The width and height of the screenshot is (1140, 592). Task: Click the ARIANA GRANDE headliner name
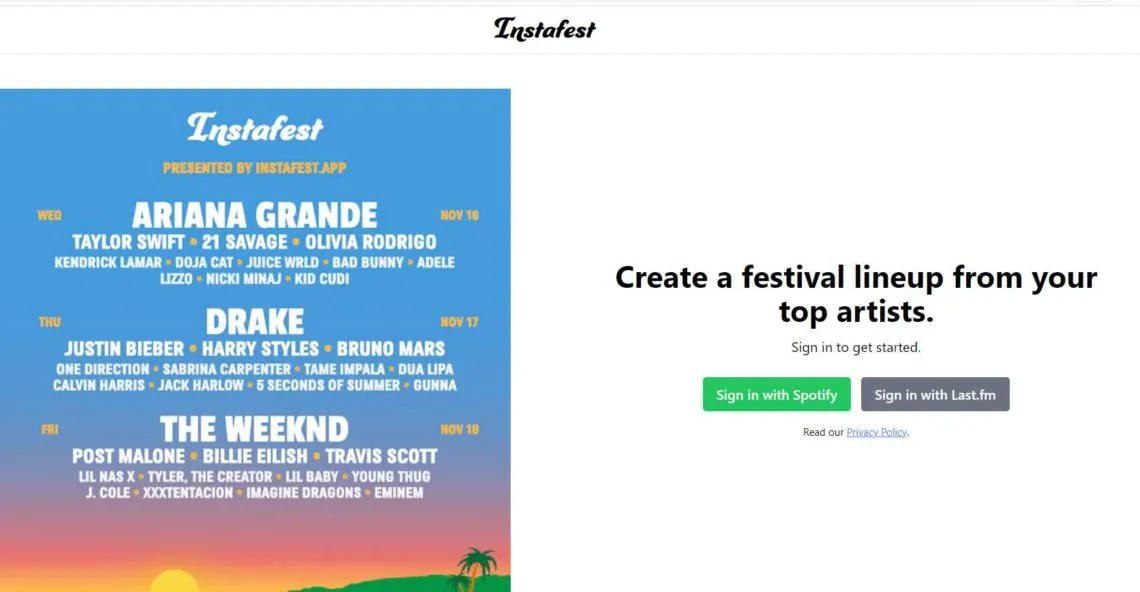tap(255, 214)
